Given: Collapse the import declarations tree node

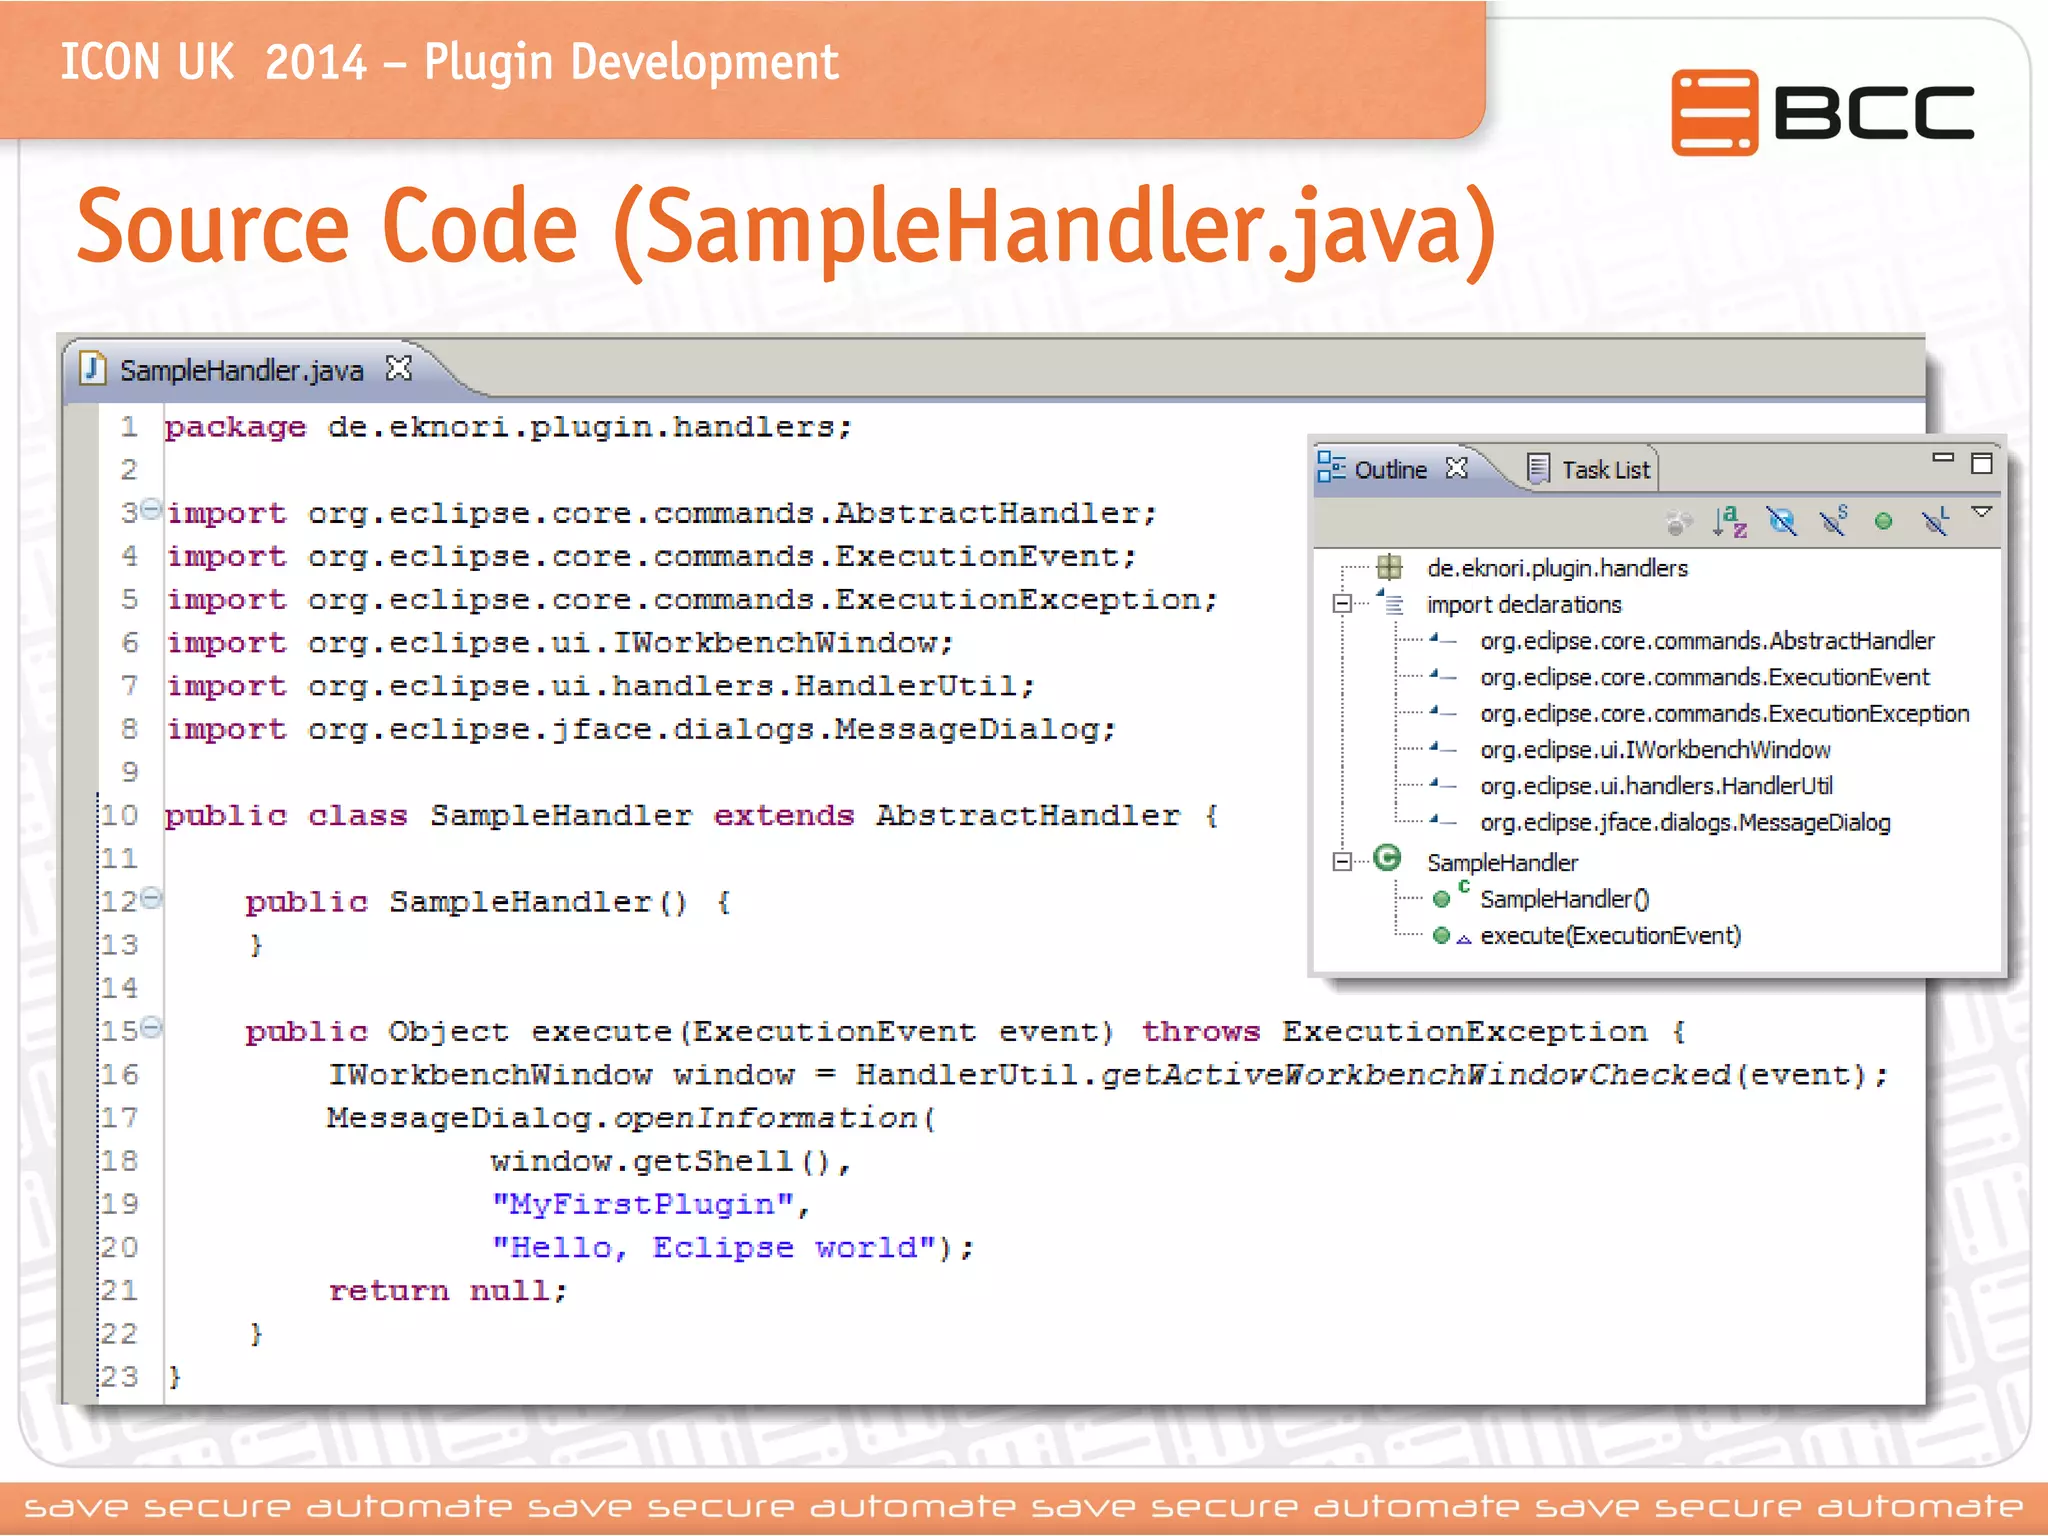Looking at the screenshot, I should (1342, 604).
